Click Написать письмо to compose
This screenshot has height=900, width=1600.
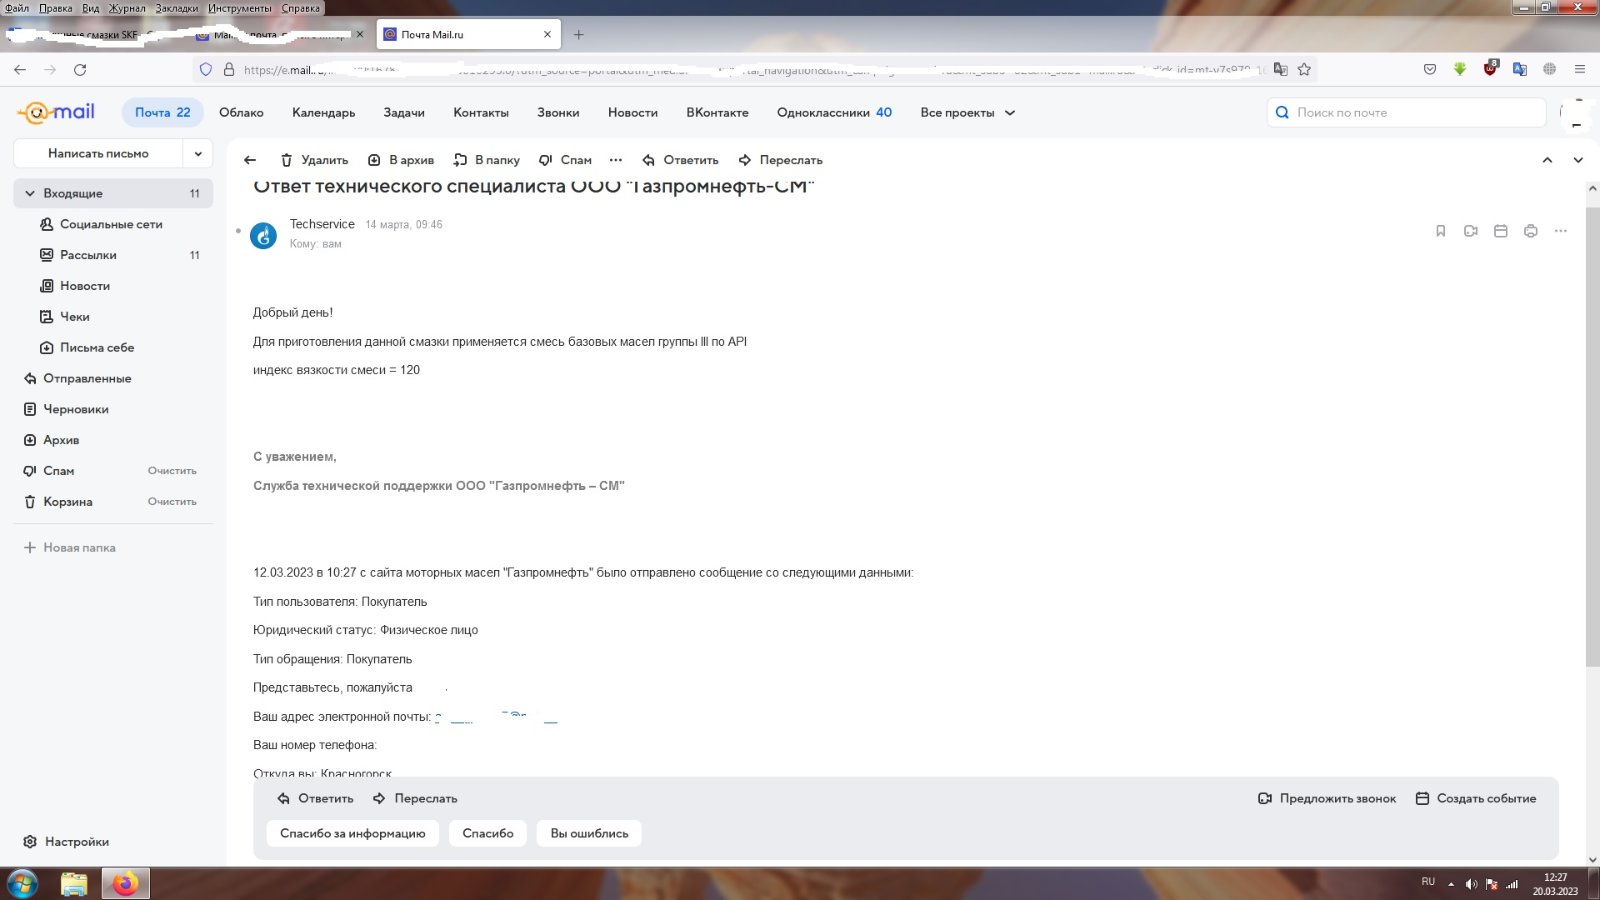(x=98, y=153)
